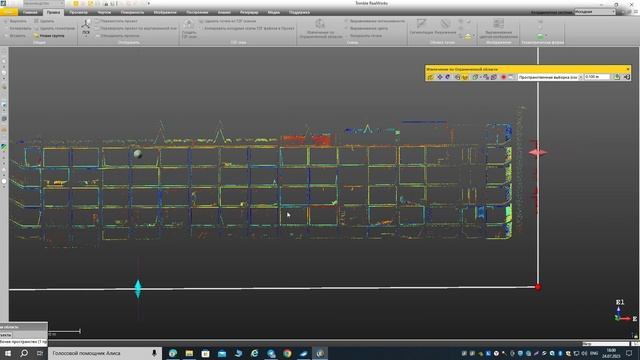640x360 pixels.
Task: Click the purple box icon in yellow toolbar
Action: pos(494,77)
